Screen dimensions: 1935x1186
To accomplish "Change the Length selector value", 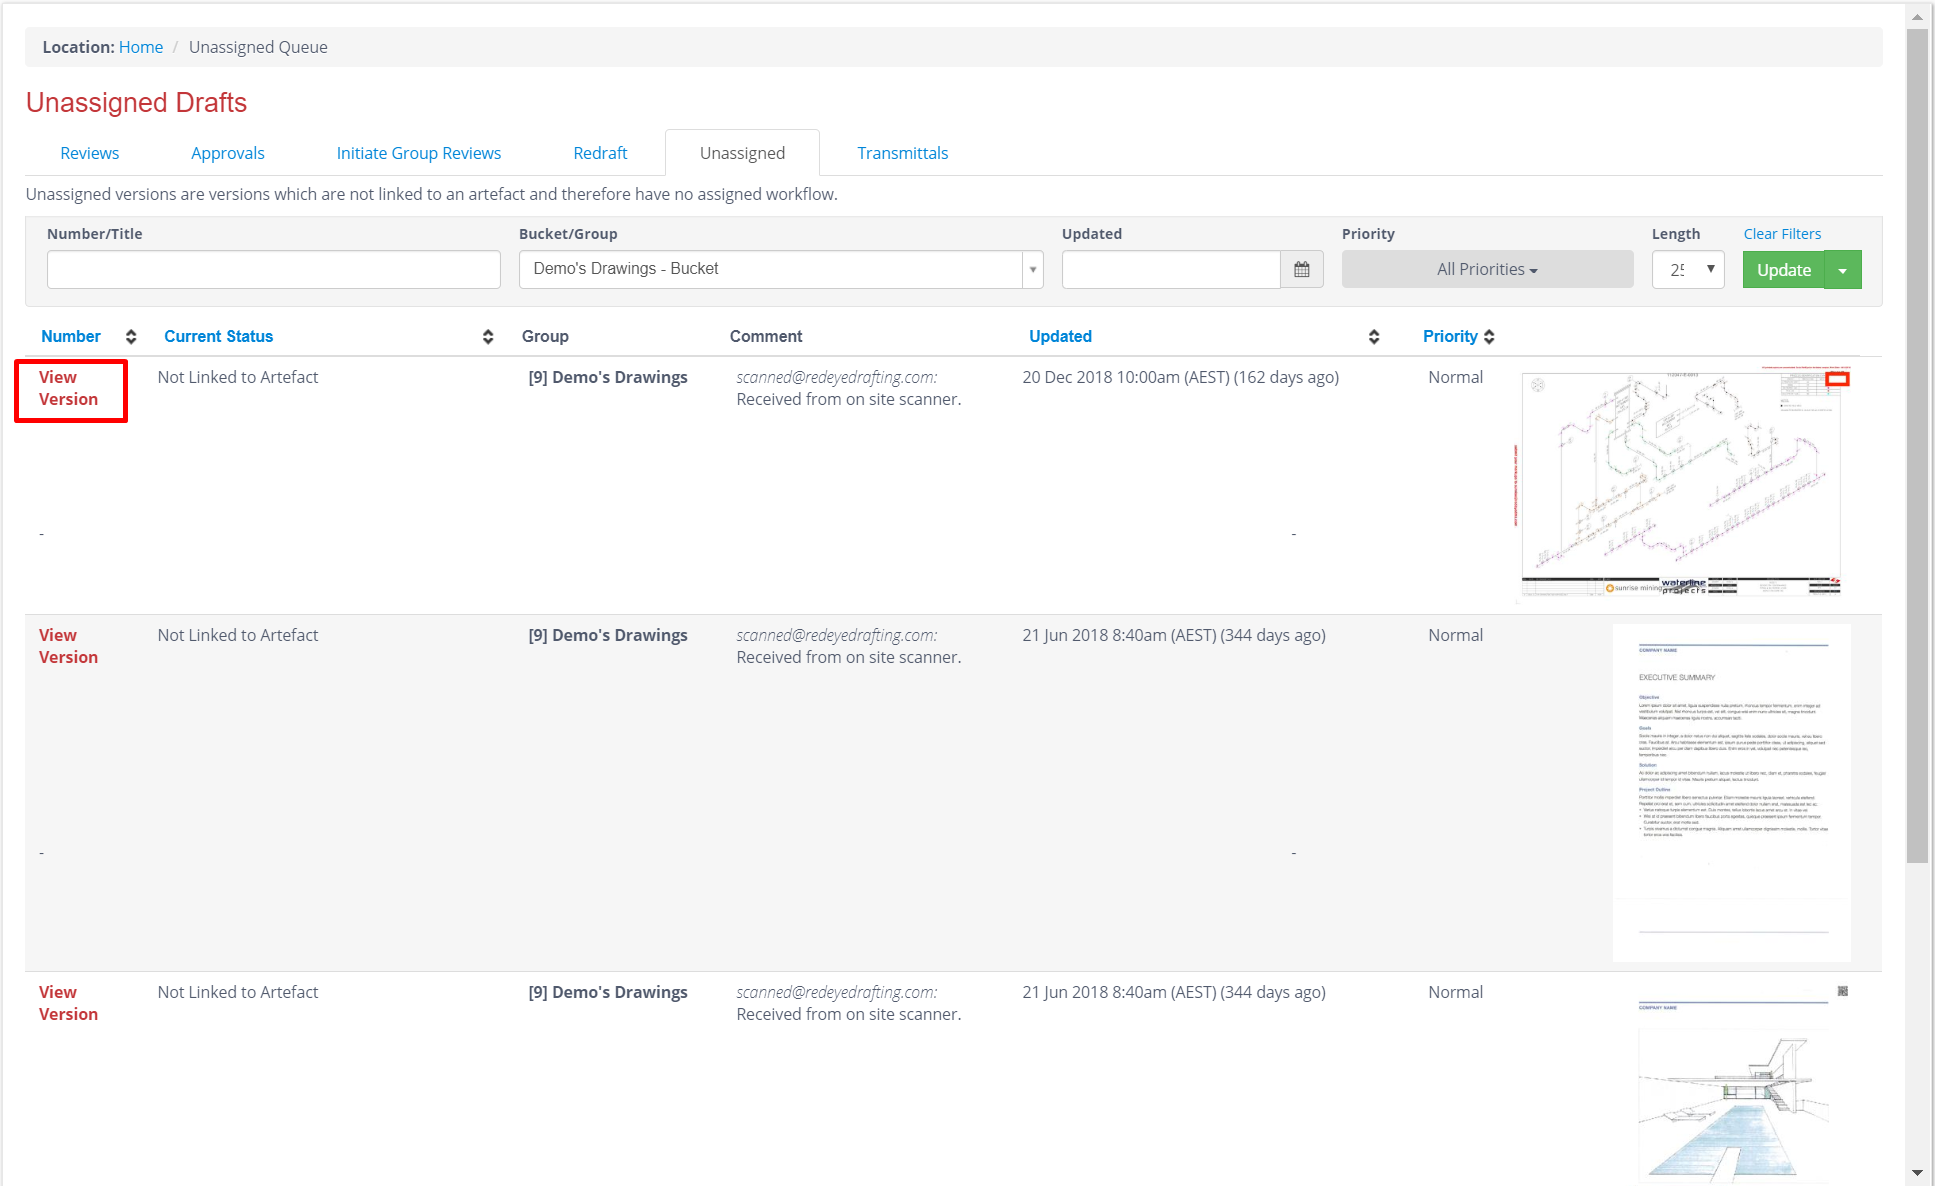I will tap(1688, 270).
